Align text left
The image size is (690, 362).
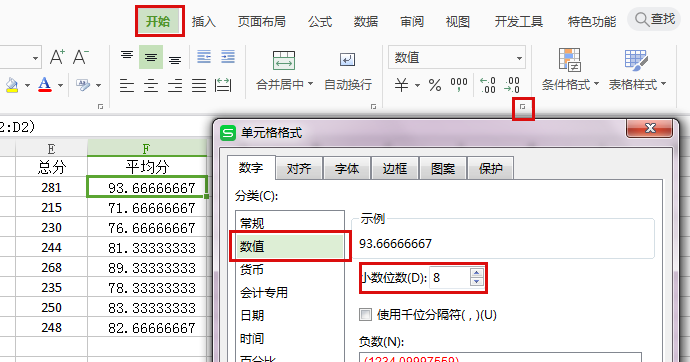pos(127,85)
